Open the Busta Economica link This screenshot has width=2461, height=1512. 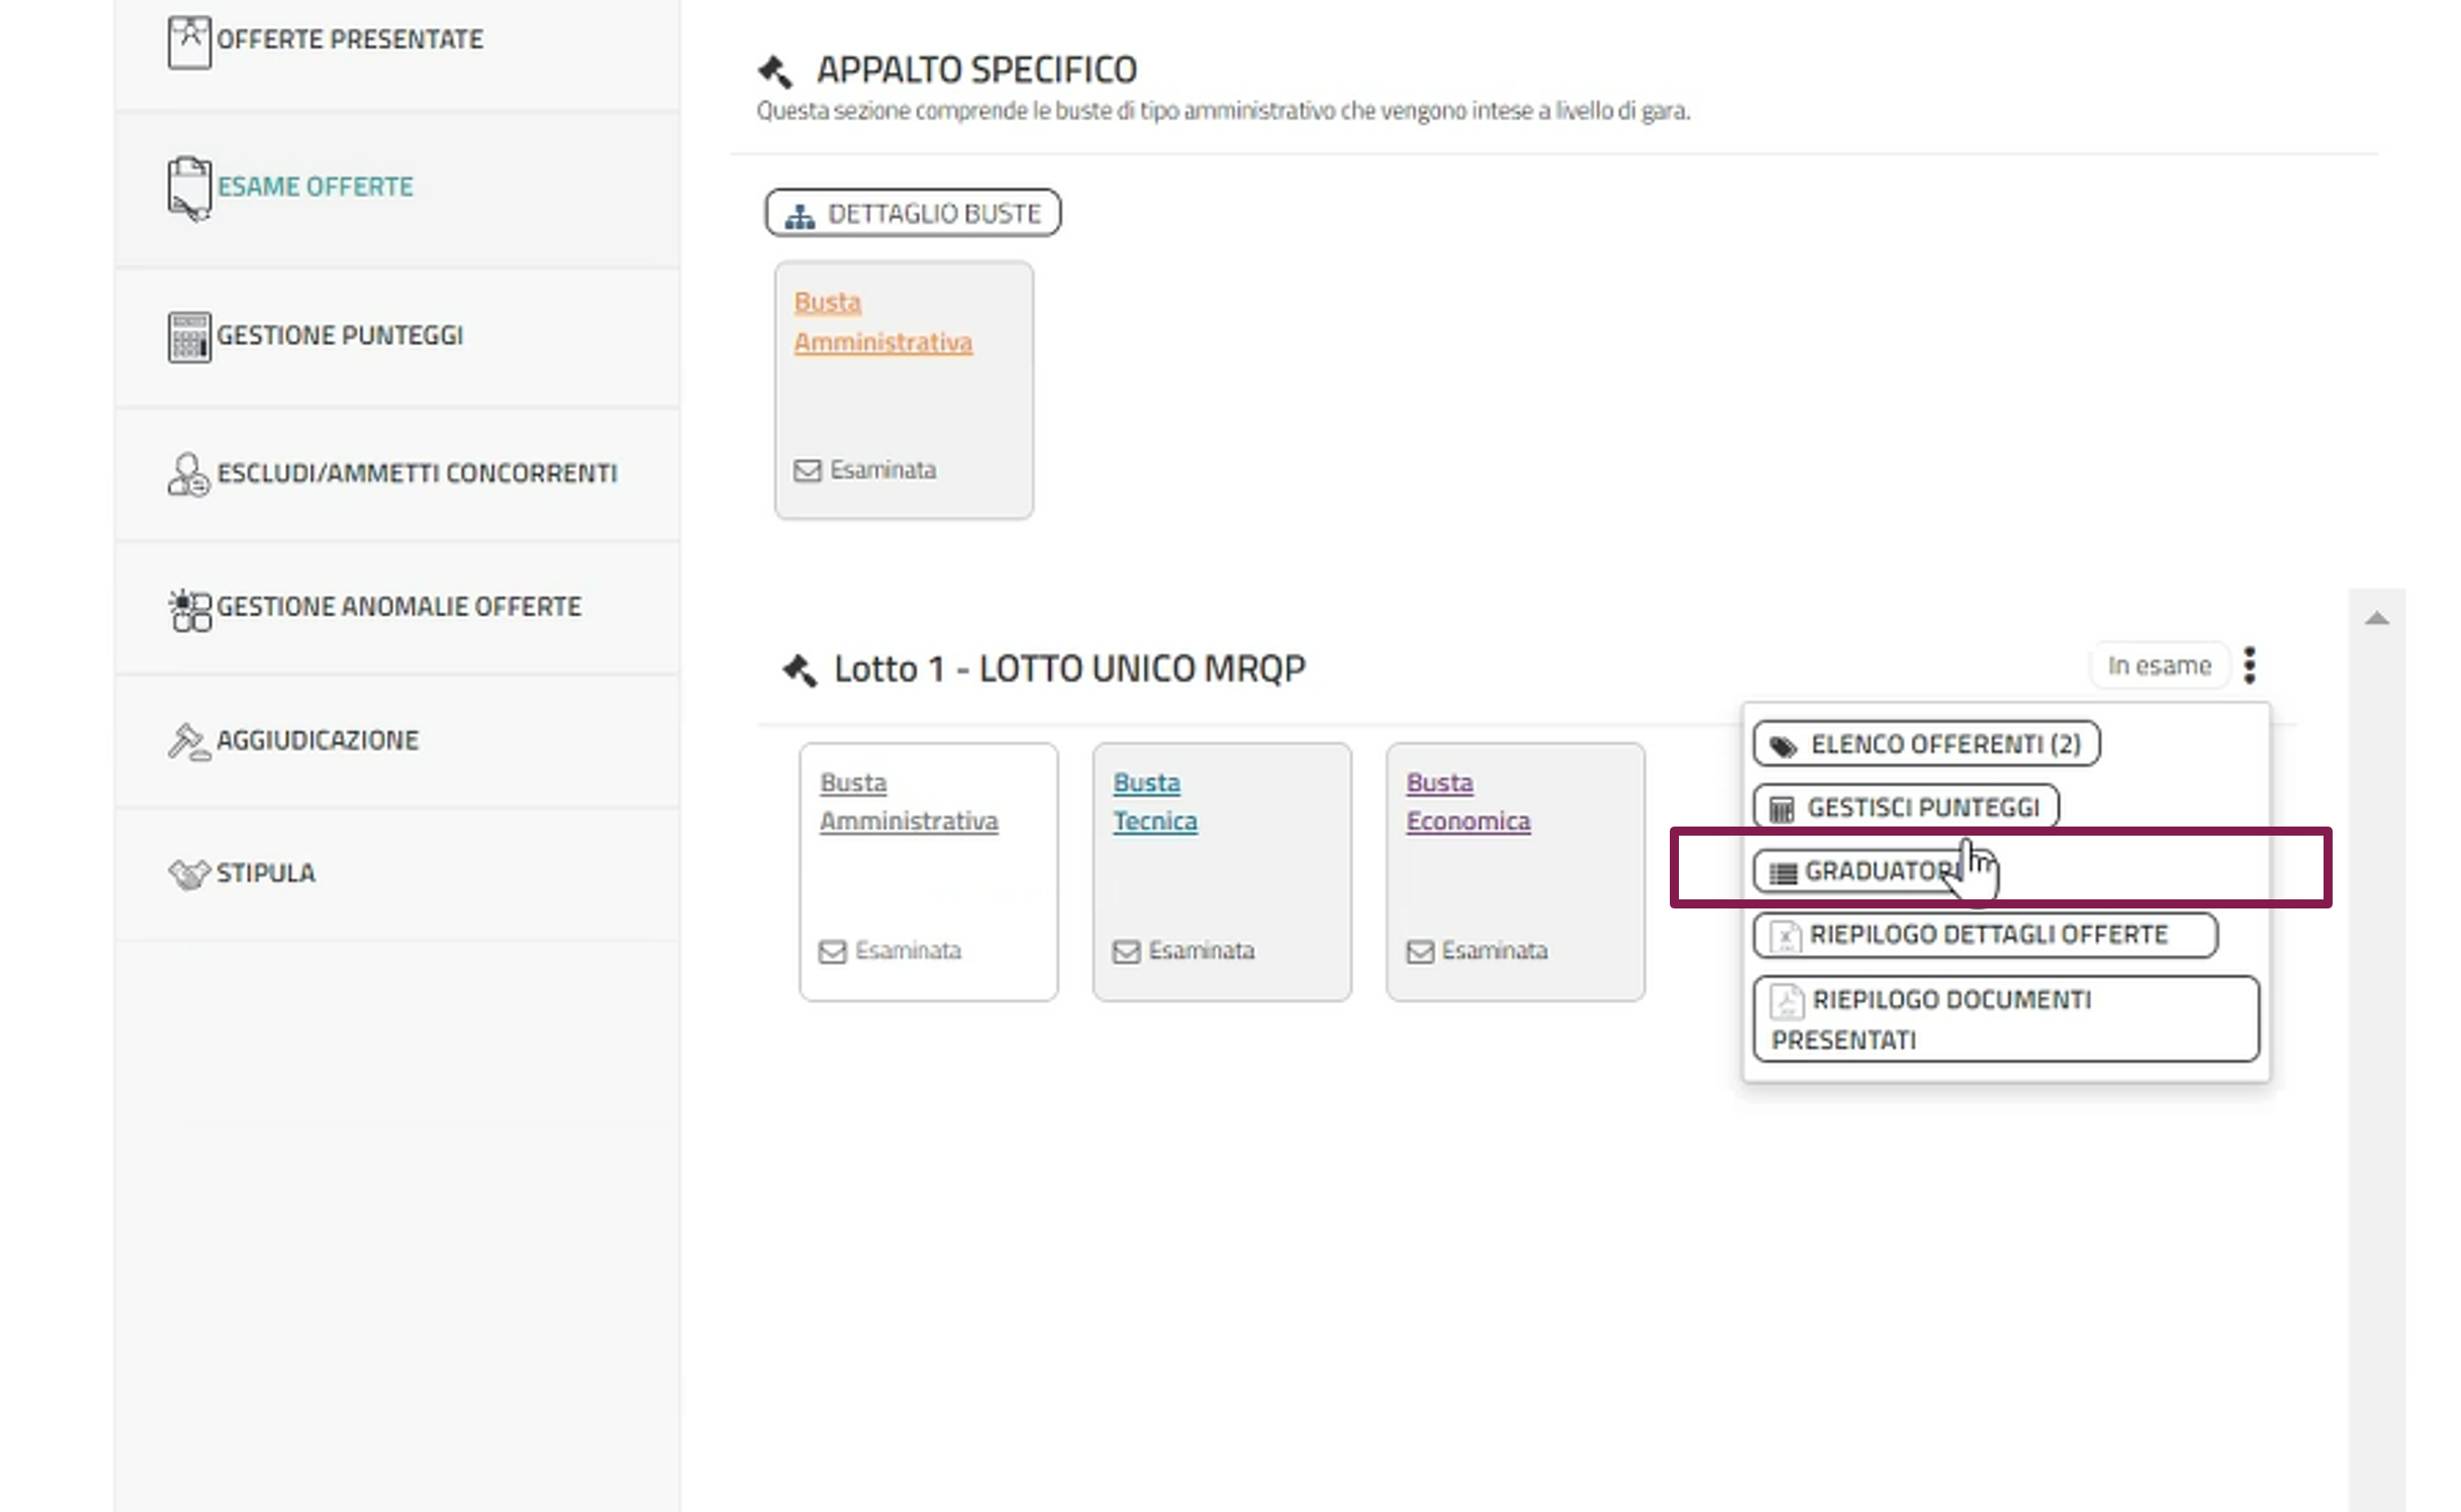click(1466, 802)
